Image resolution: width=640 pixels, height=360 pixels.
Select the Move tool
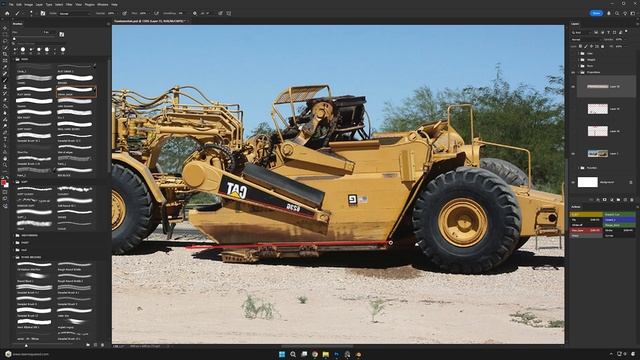[x=5, y=28]
